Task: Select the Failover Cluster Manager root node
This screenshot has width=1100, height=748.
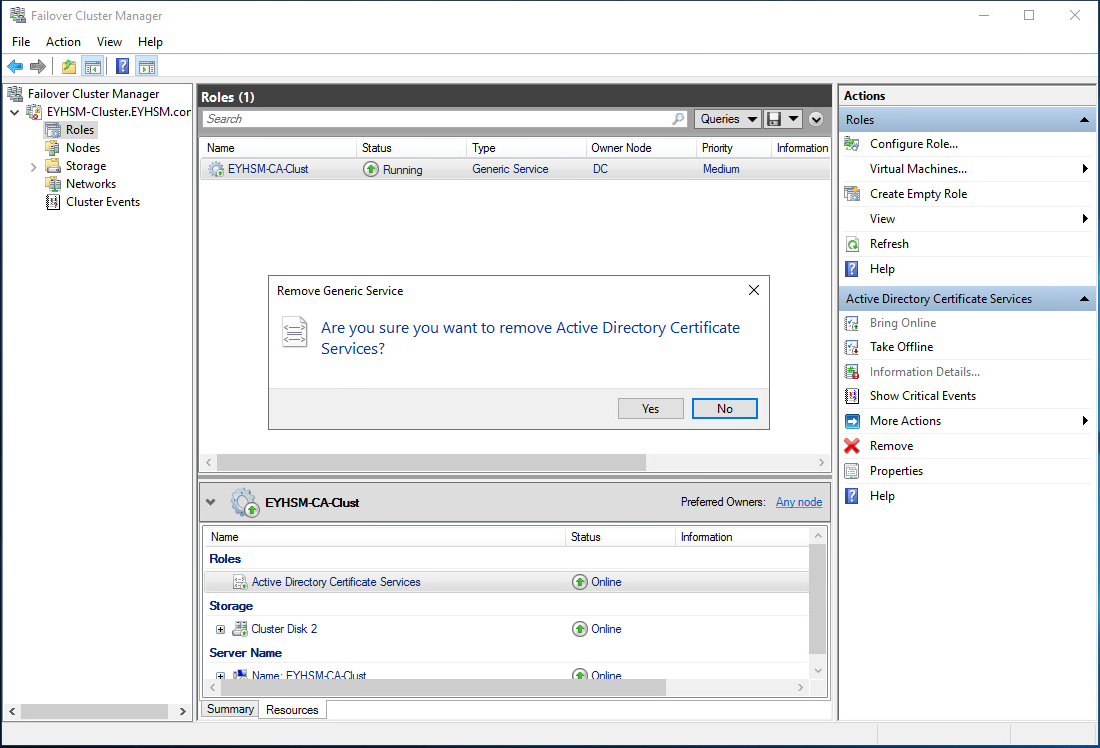Action: [93, 94]
